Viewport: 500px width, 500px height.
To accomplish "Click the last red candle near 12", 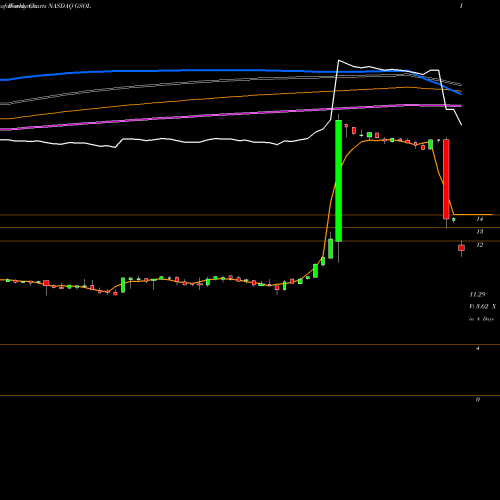I will (461, 248).
